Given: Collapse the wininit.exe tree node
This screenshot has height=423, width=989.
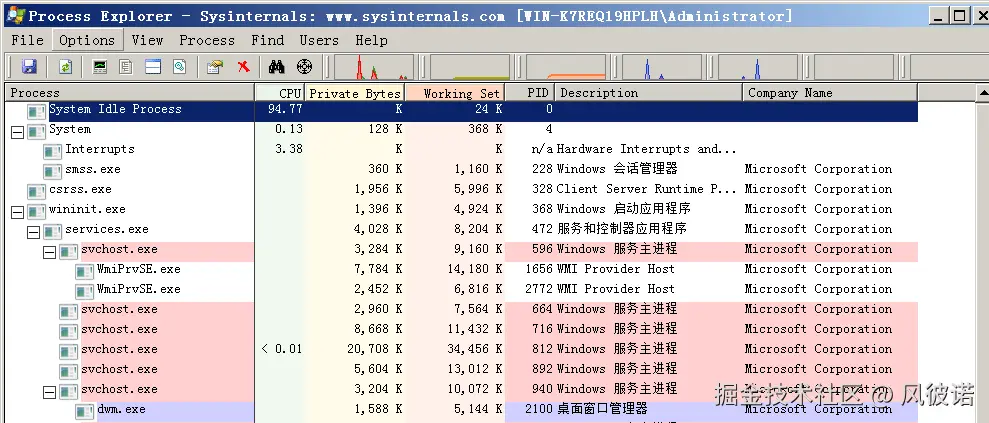Looking at the screenshot, I should 18,212.
